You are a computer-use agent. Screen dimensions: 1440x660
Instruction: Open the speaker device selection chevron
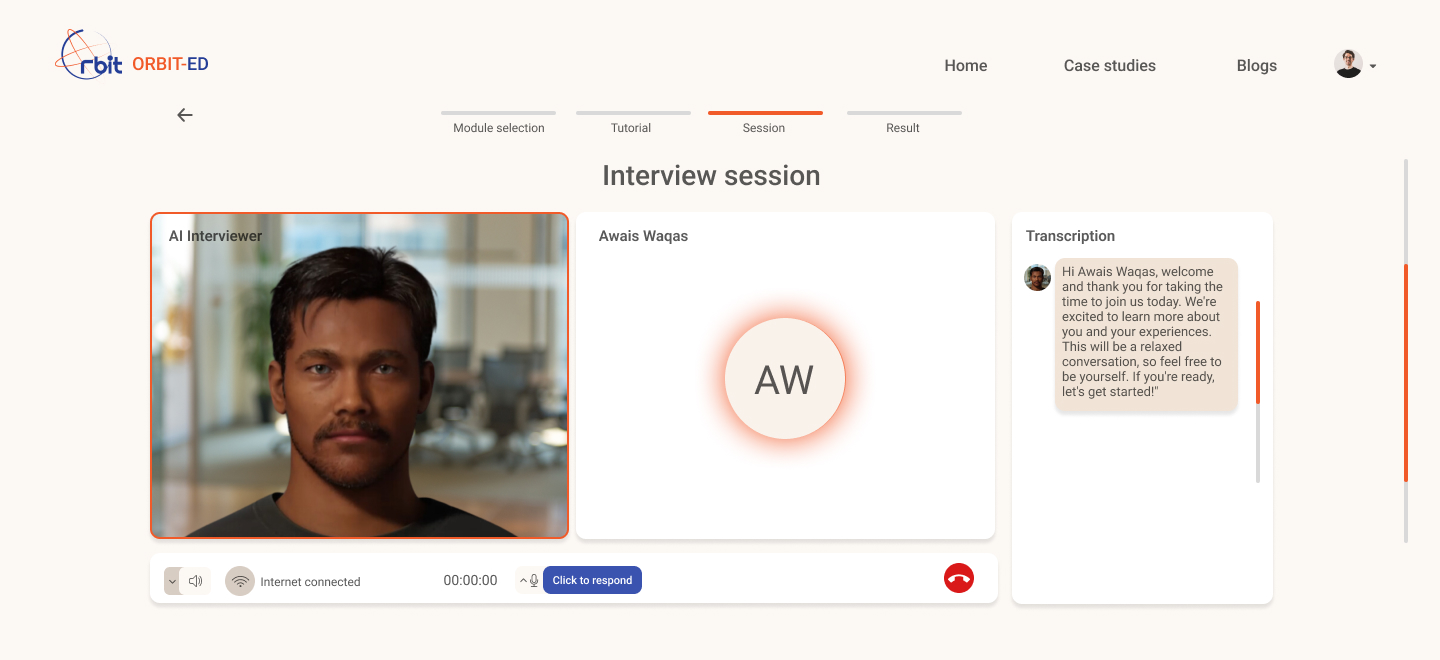(x=171, y=580)
